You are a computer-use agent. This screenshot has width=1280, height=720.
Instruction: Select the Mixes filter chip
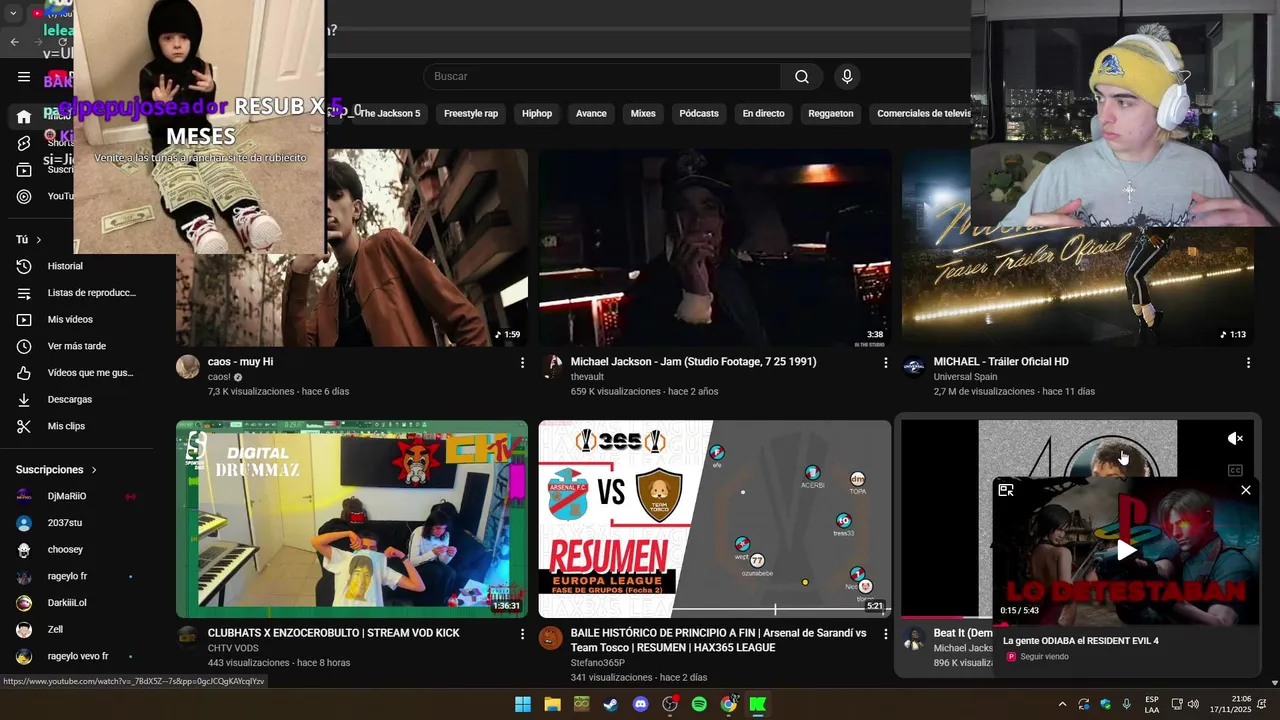(643, 114)
